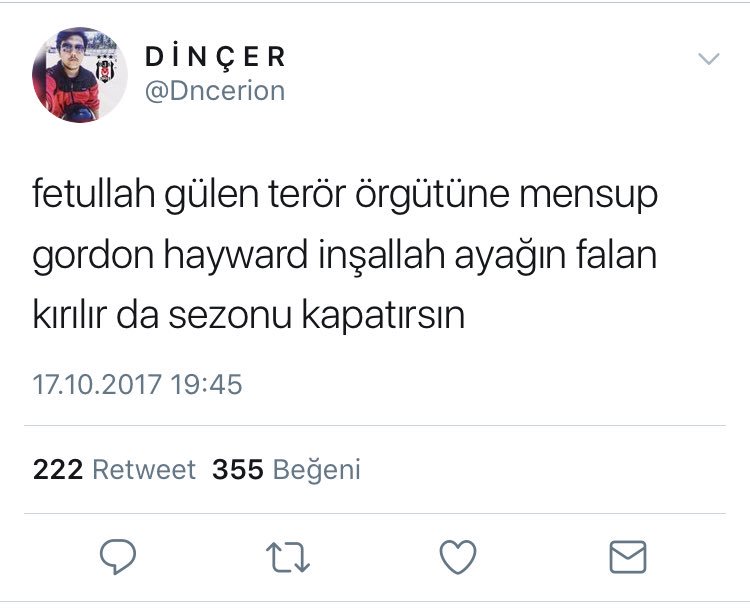This screenshot has height=611, width=750.
Task: Click the bold 355 count number
Action: [238, 469]
